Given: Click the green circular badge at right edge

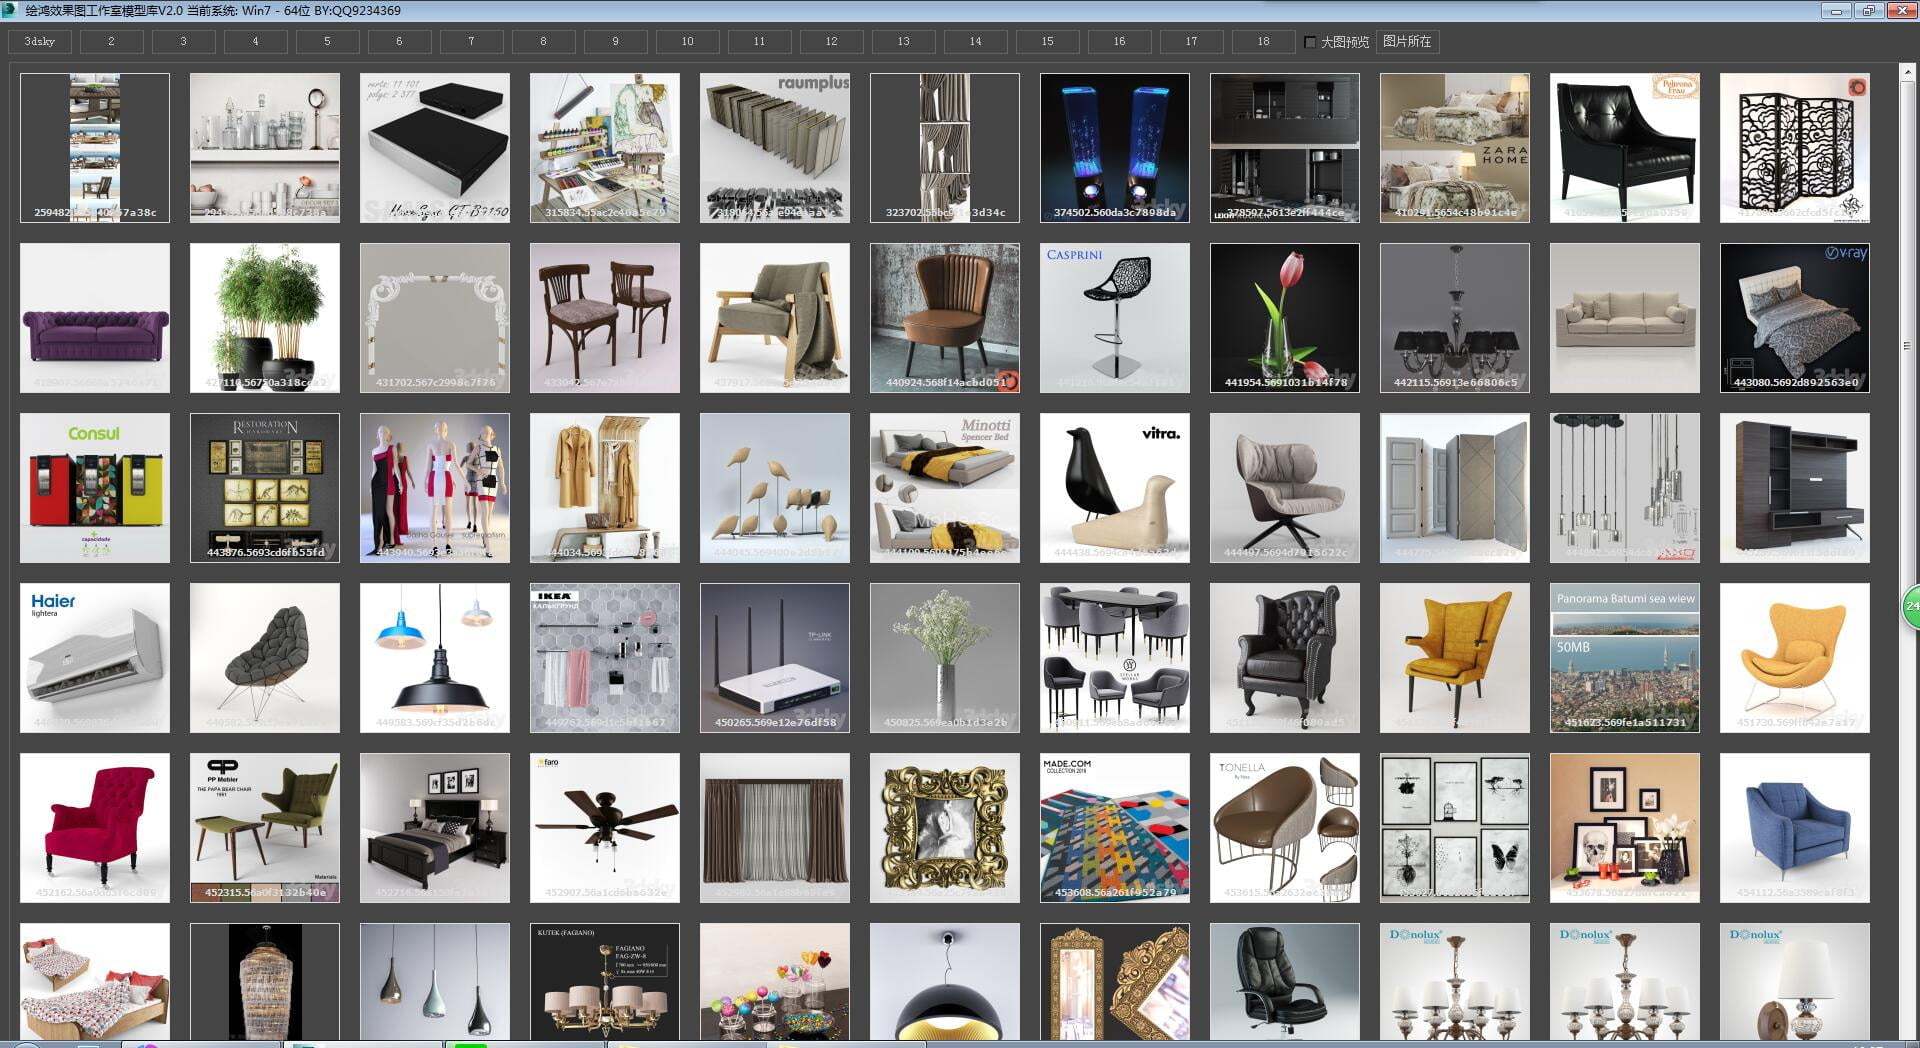Looking at the screenshot, I should [1911, 606].
